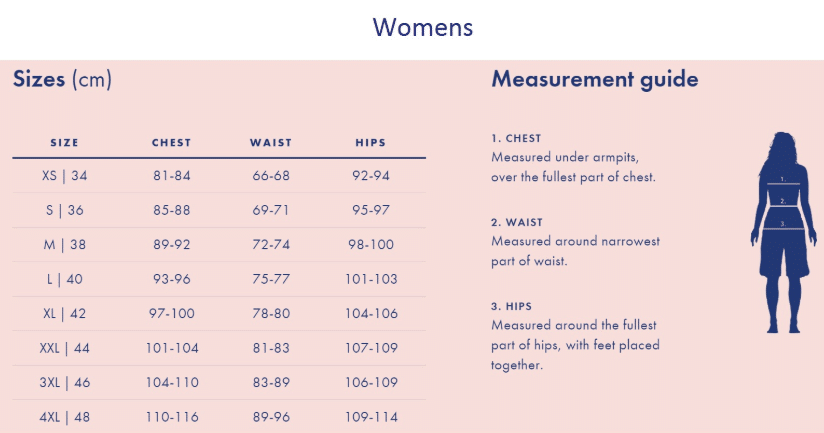Click the 4XL | 48 size label

tap(65, 417)
